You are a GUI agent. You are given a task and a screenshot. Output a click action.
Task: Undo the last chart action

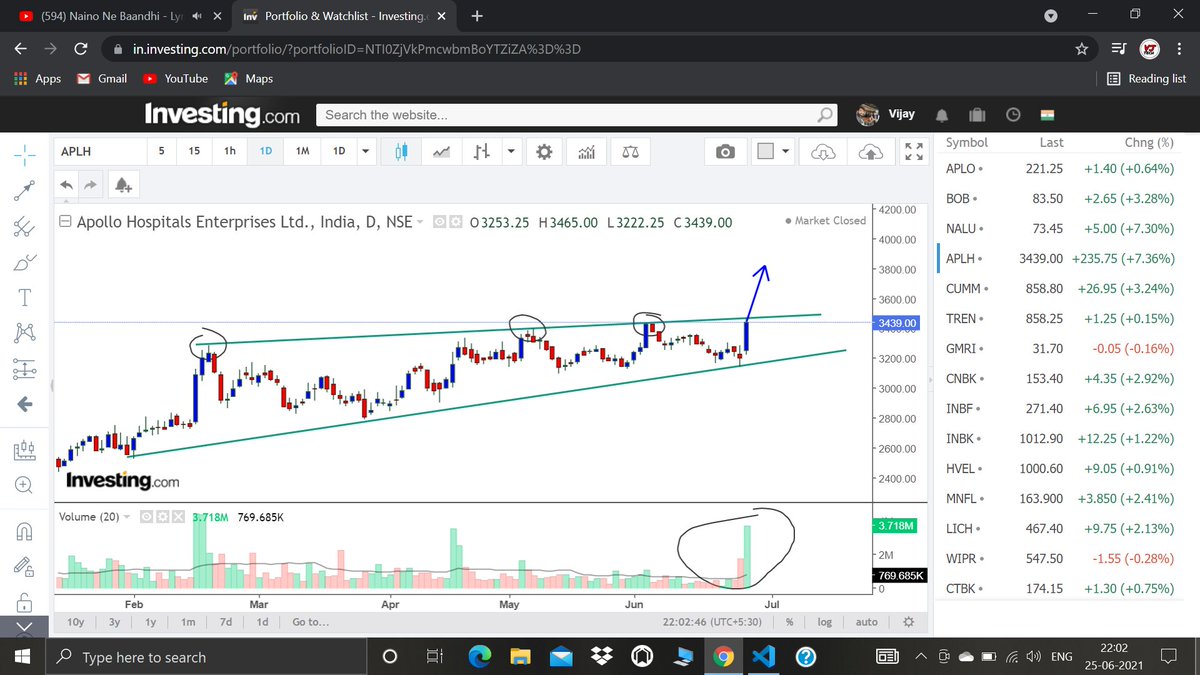67,185
